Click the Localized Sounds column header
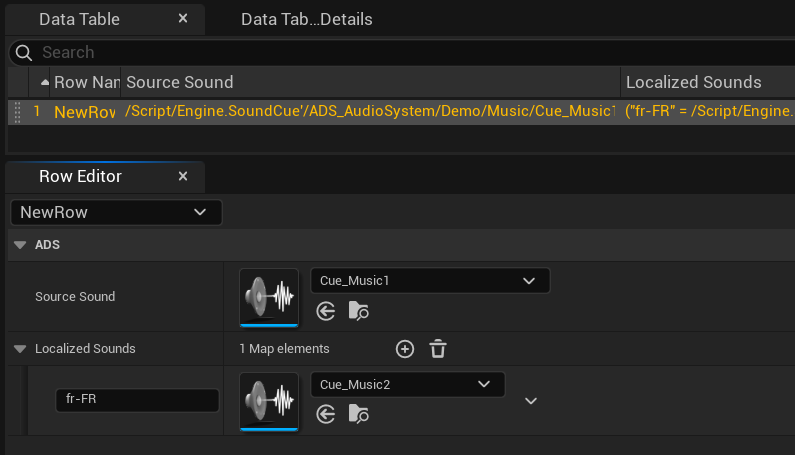This screenshot has height=455, width=795. 708,82
